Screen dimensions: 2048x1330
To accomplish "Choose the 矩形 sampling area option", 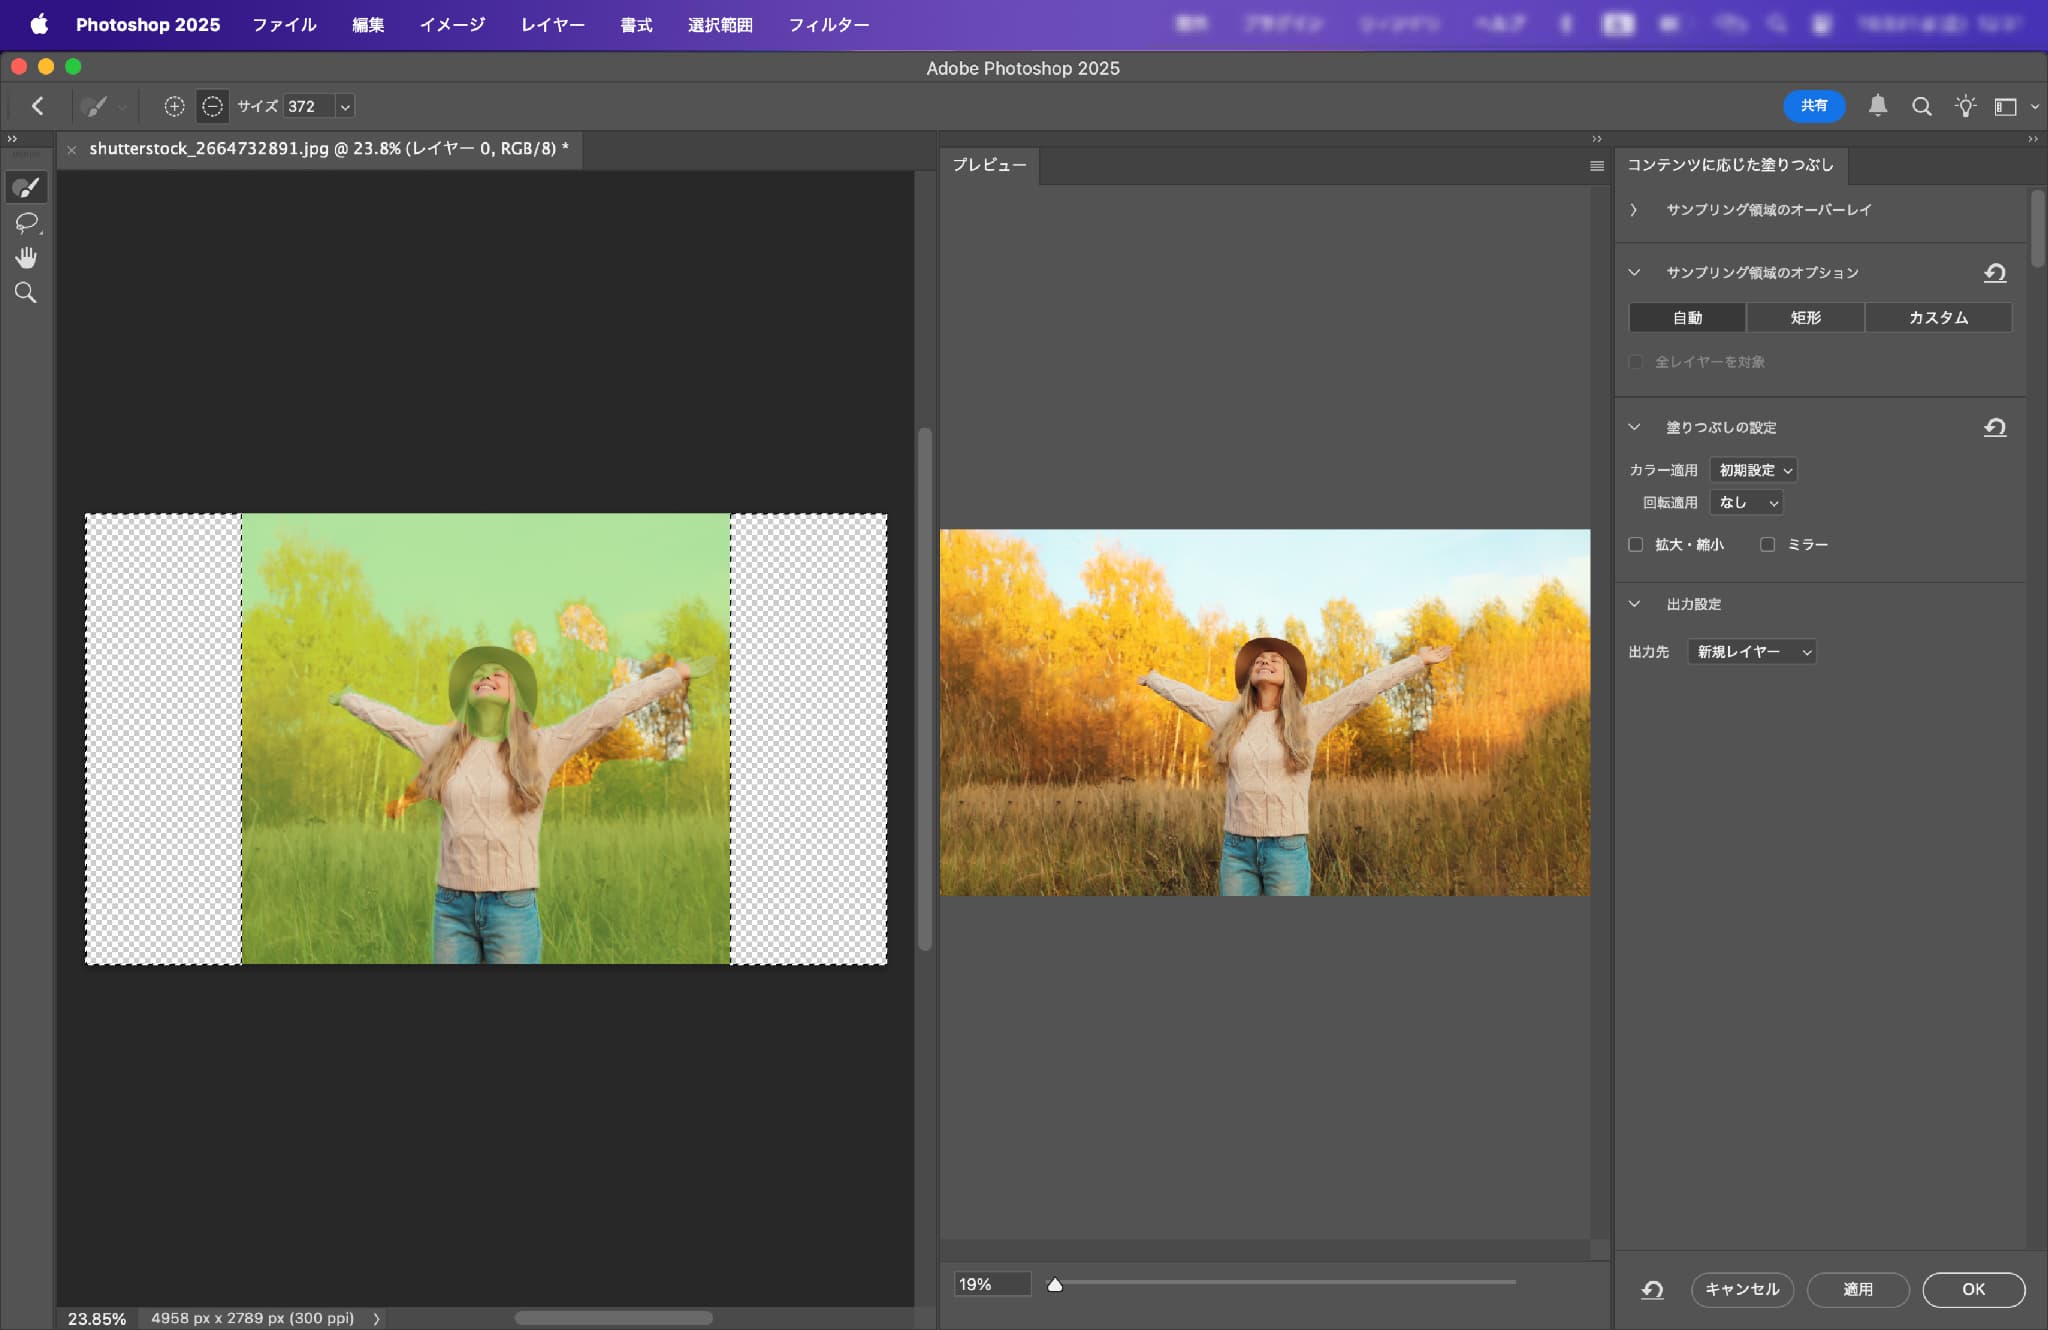I will (1805, 318).
